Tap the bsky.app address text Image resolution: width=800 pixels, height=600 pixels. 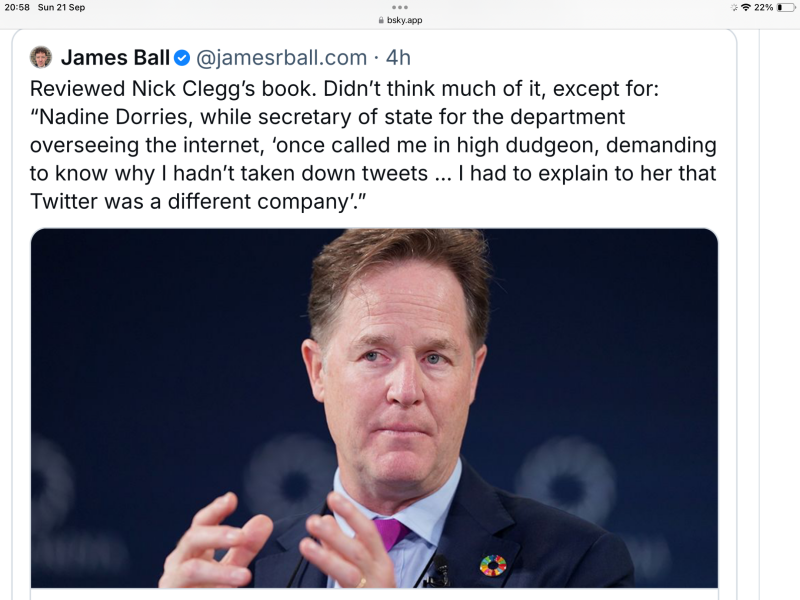(x=405, y=20)
